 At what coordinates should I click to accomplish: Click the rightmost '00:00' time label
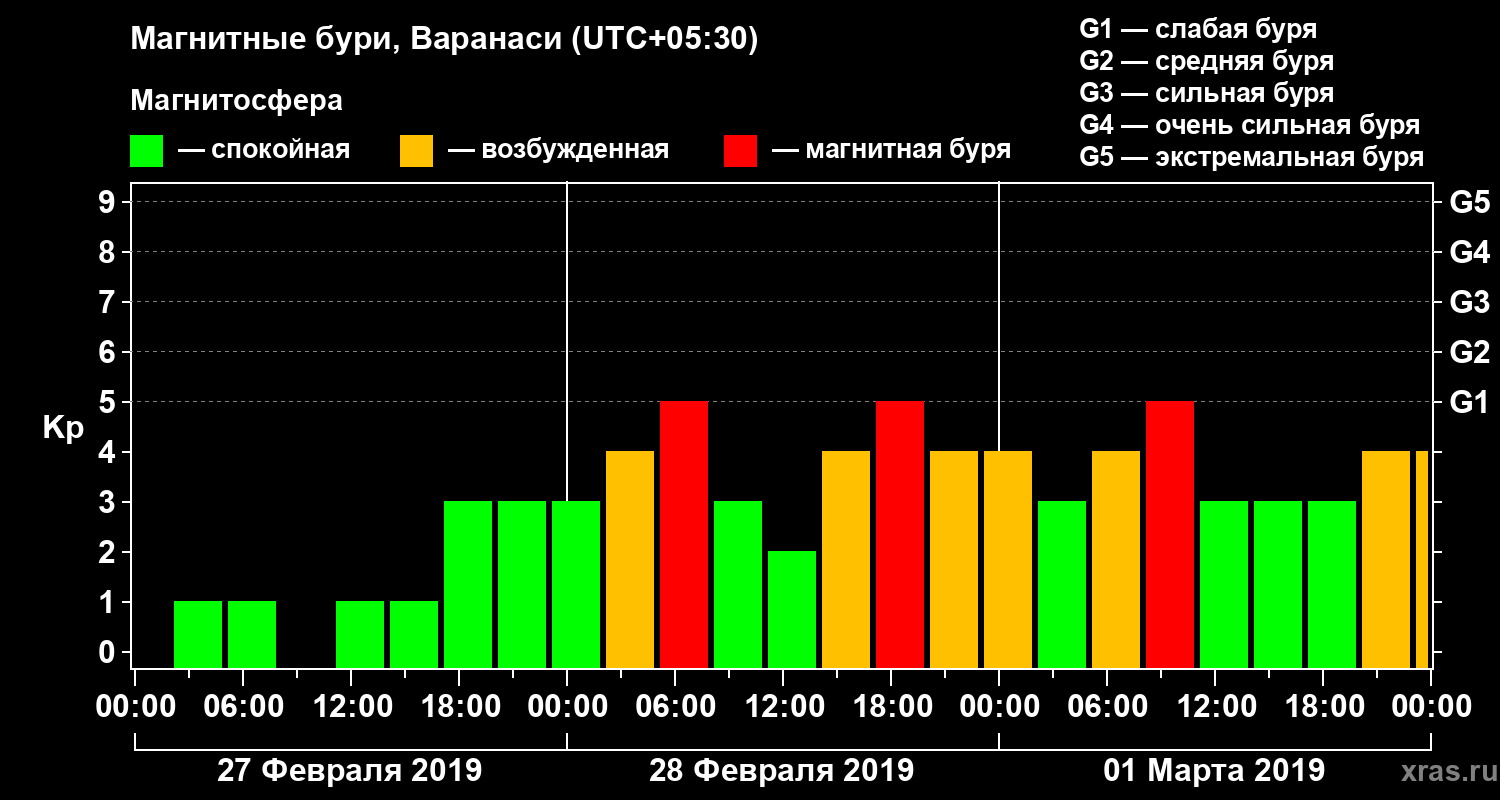point(1431,707)
